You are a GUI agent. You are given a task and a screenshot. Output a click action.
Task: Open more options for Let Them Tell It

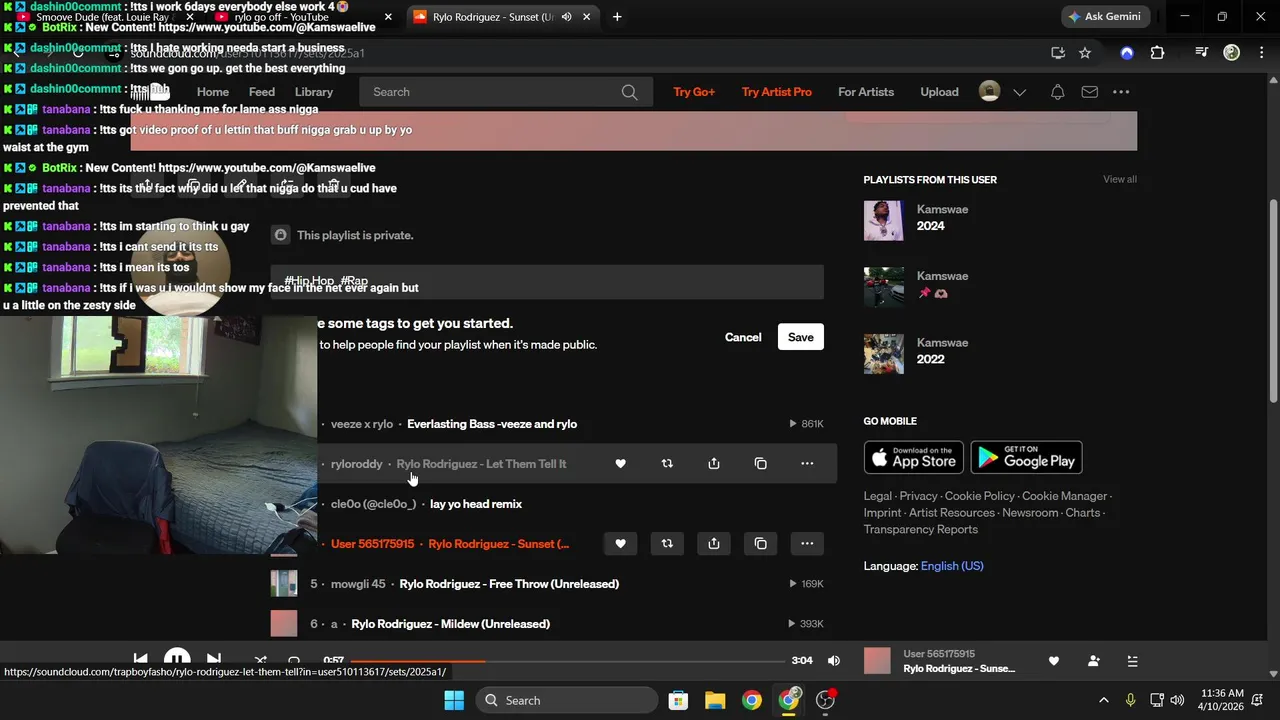(x=807, y=464)
